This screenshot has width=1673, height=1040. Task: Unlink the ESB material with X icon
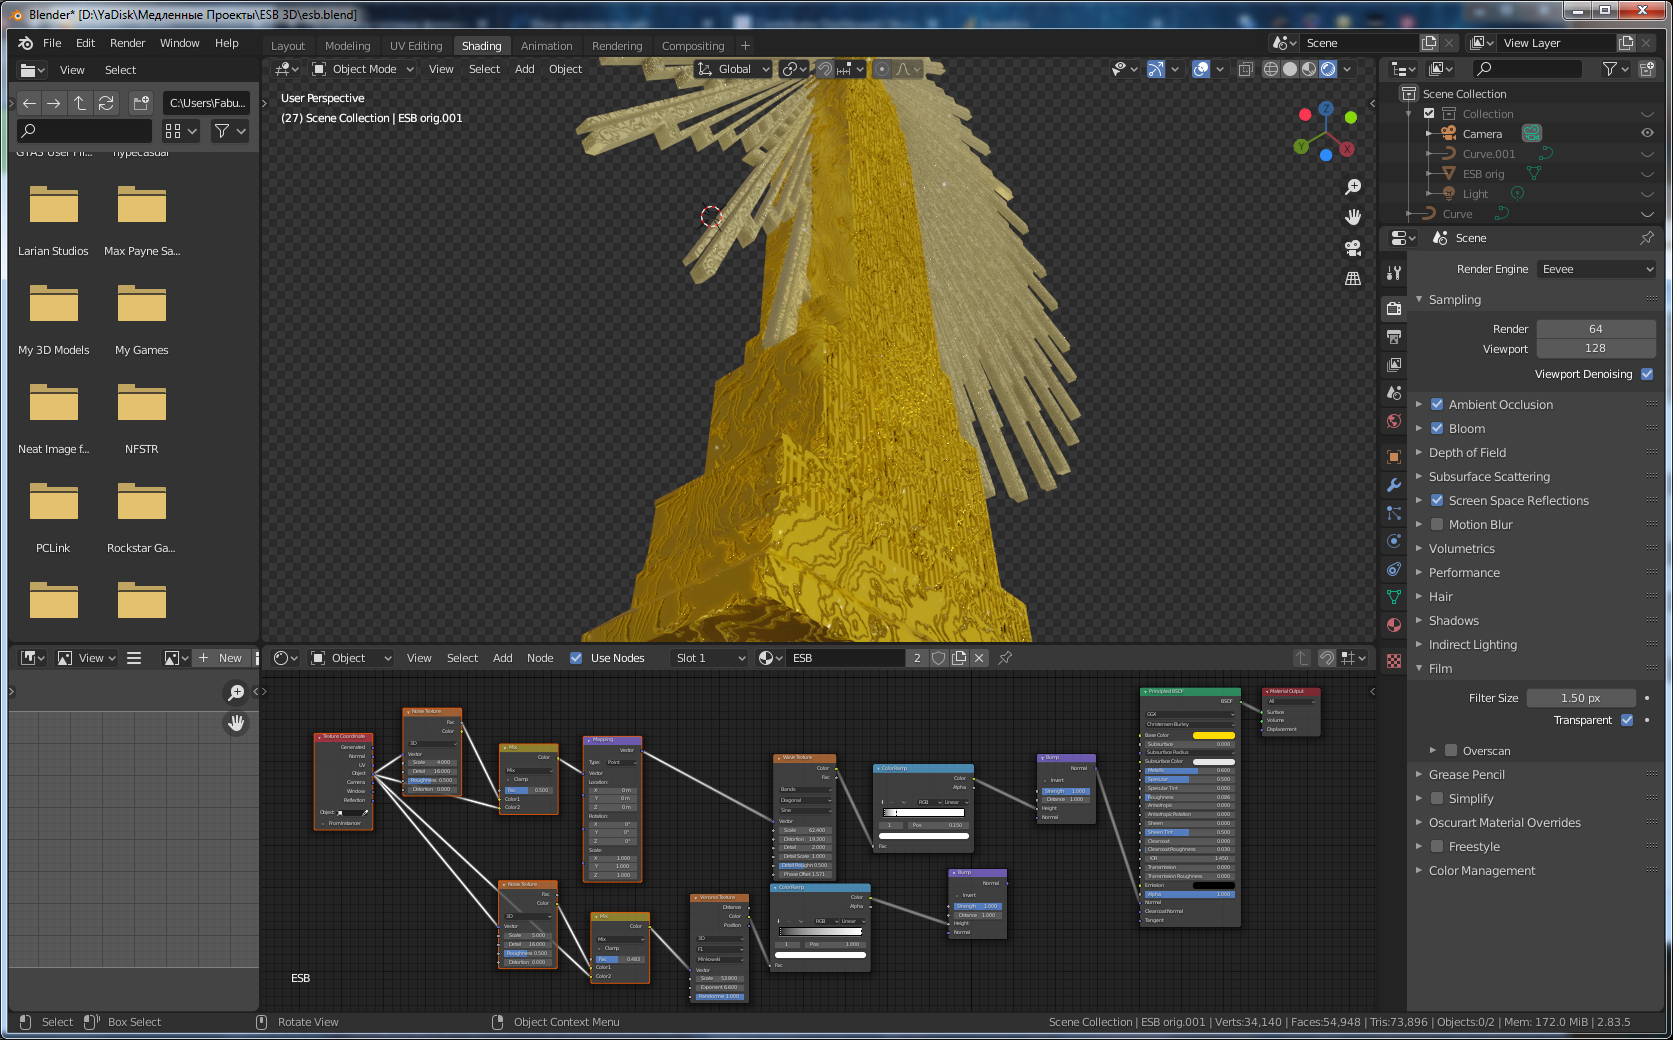pyautogui.click(x=979, y=658)
